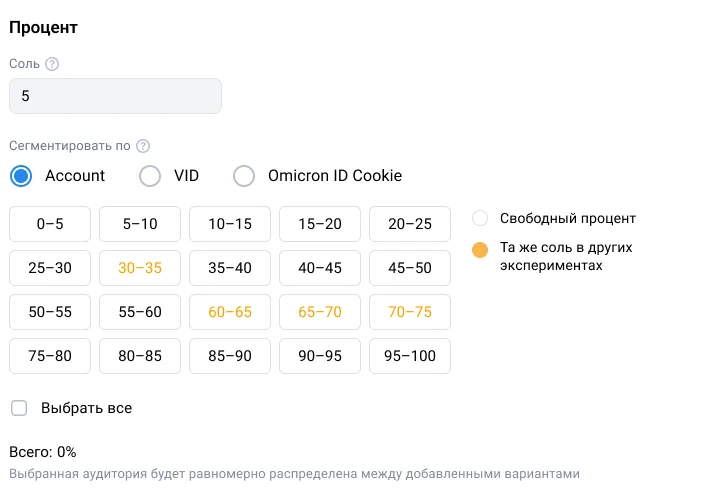Select the 60–65 highlighted segment
The width and height of the screenshot is (725, 502).
coord(230,312)
